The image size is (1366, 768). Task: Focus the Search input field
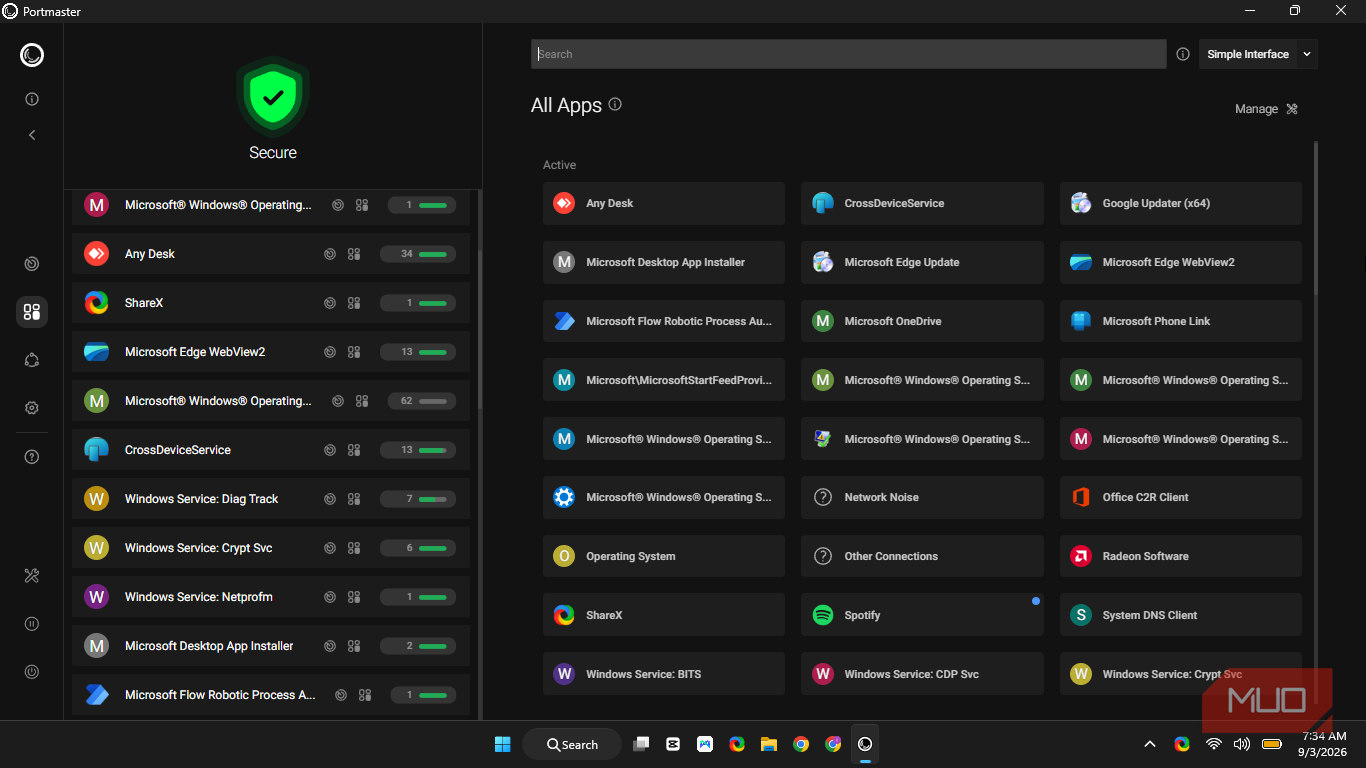tap(848, 54)
